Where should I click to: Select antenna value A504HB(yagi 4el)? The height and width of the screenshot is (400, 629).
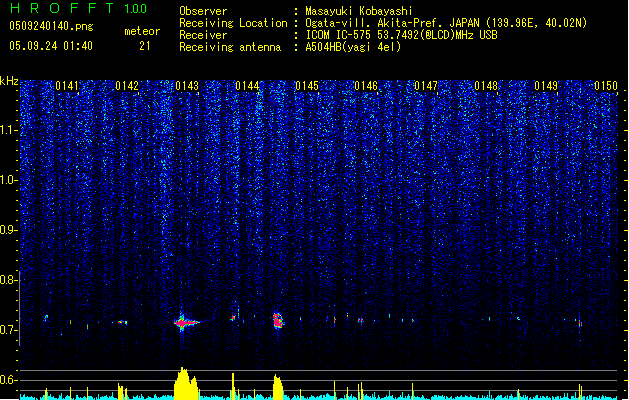point(353,47)
